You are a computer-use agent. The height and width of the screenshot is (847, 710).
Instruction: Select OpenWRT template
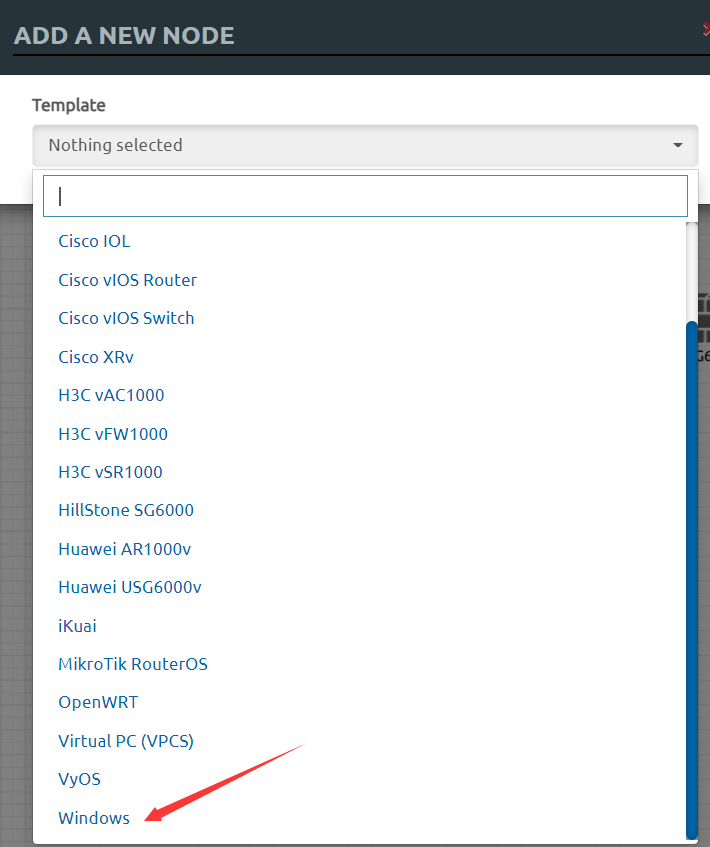click(98, 702)
